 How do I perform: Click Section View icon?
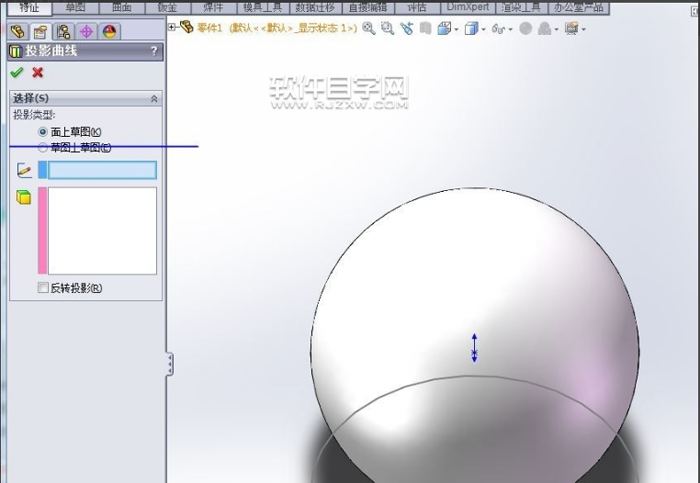425,29
